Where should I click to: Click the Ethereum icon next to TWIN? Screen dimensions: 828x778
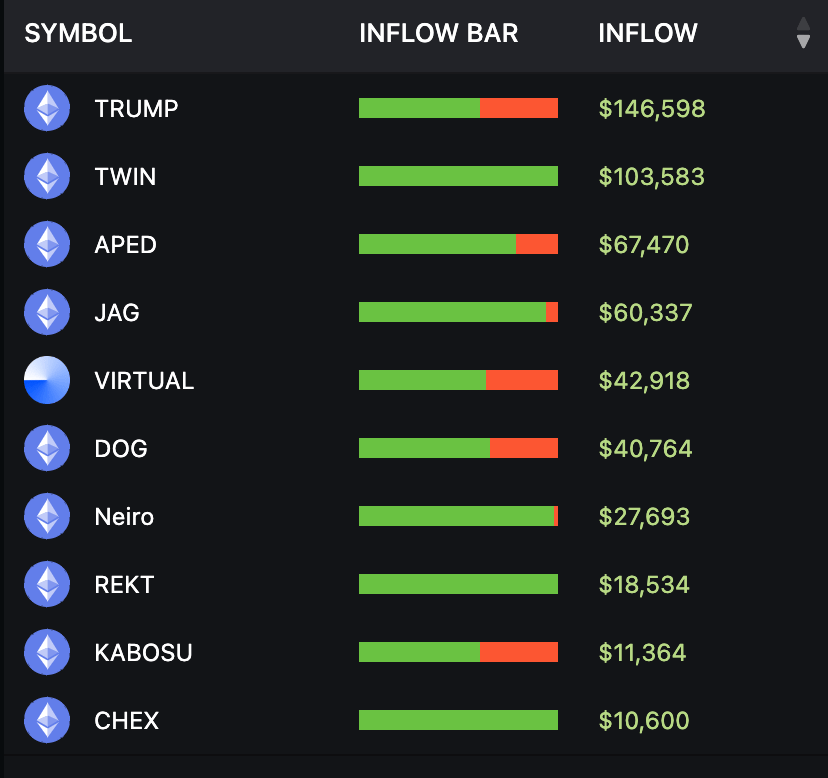(x=47, y=176)
